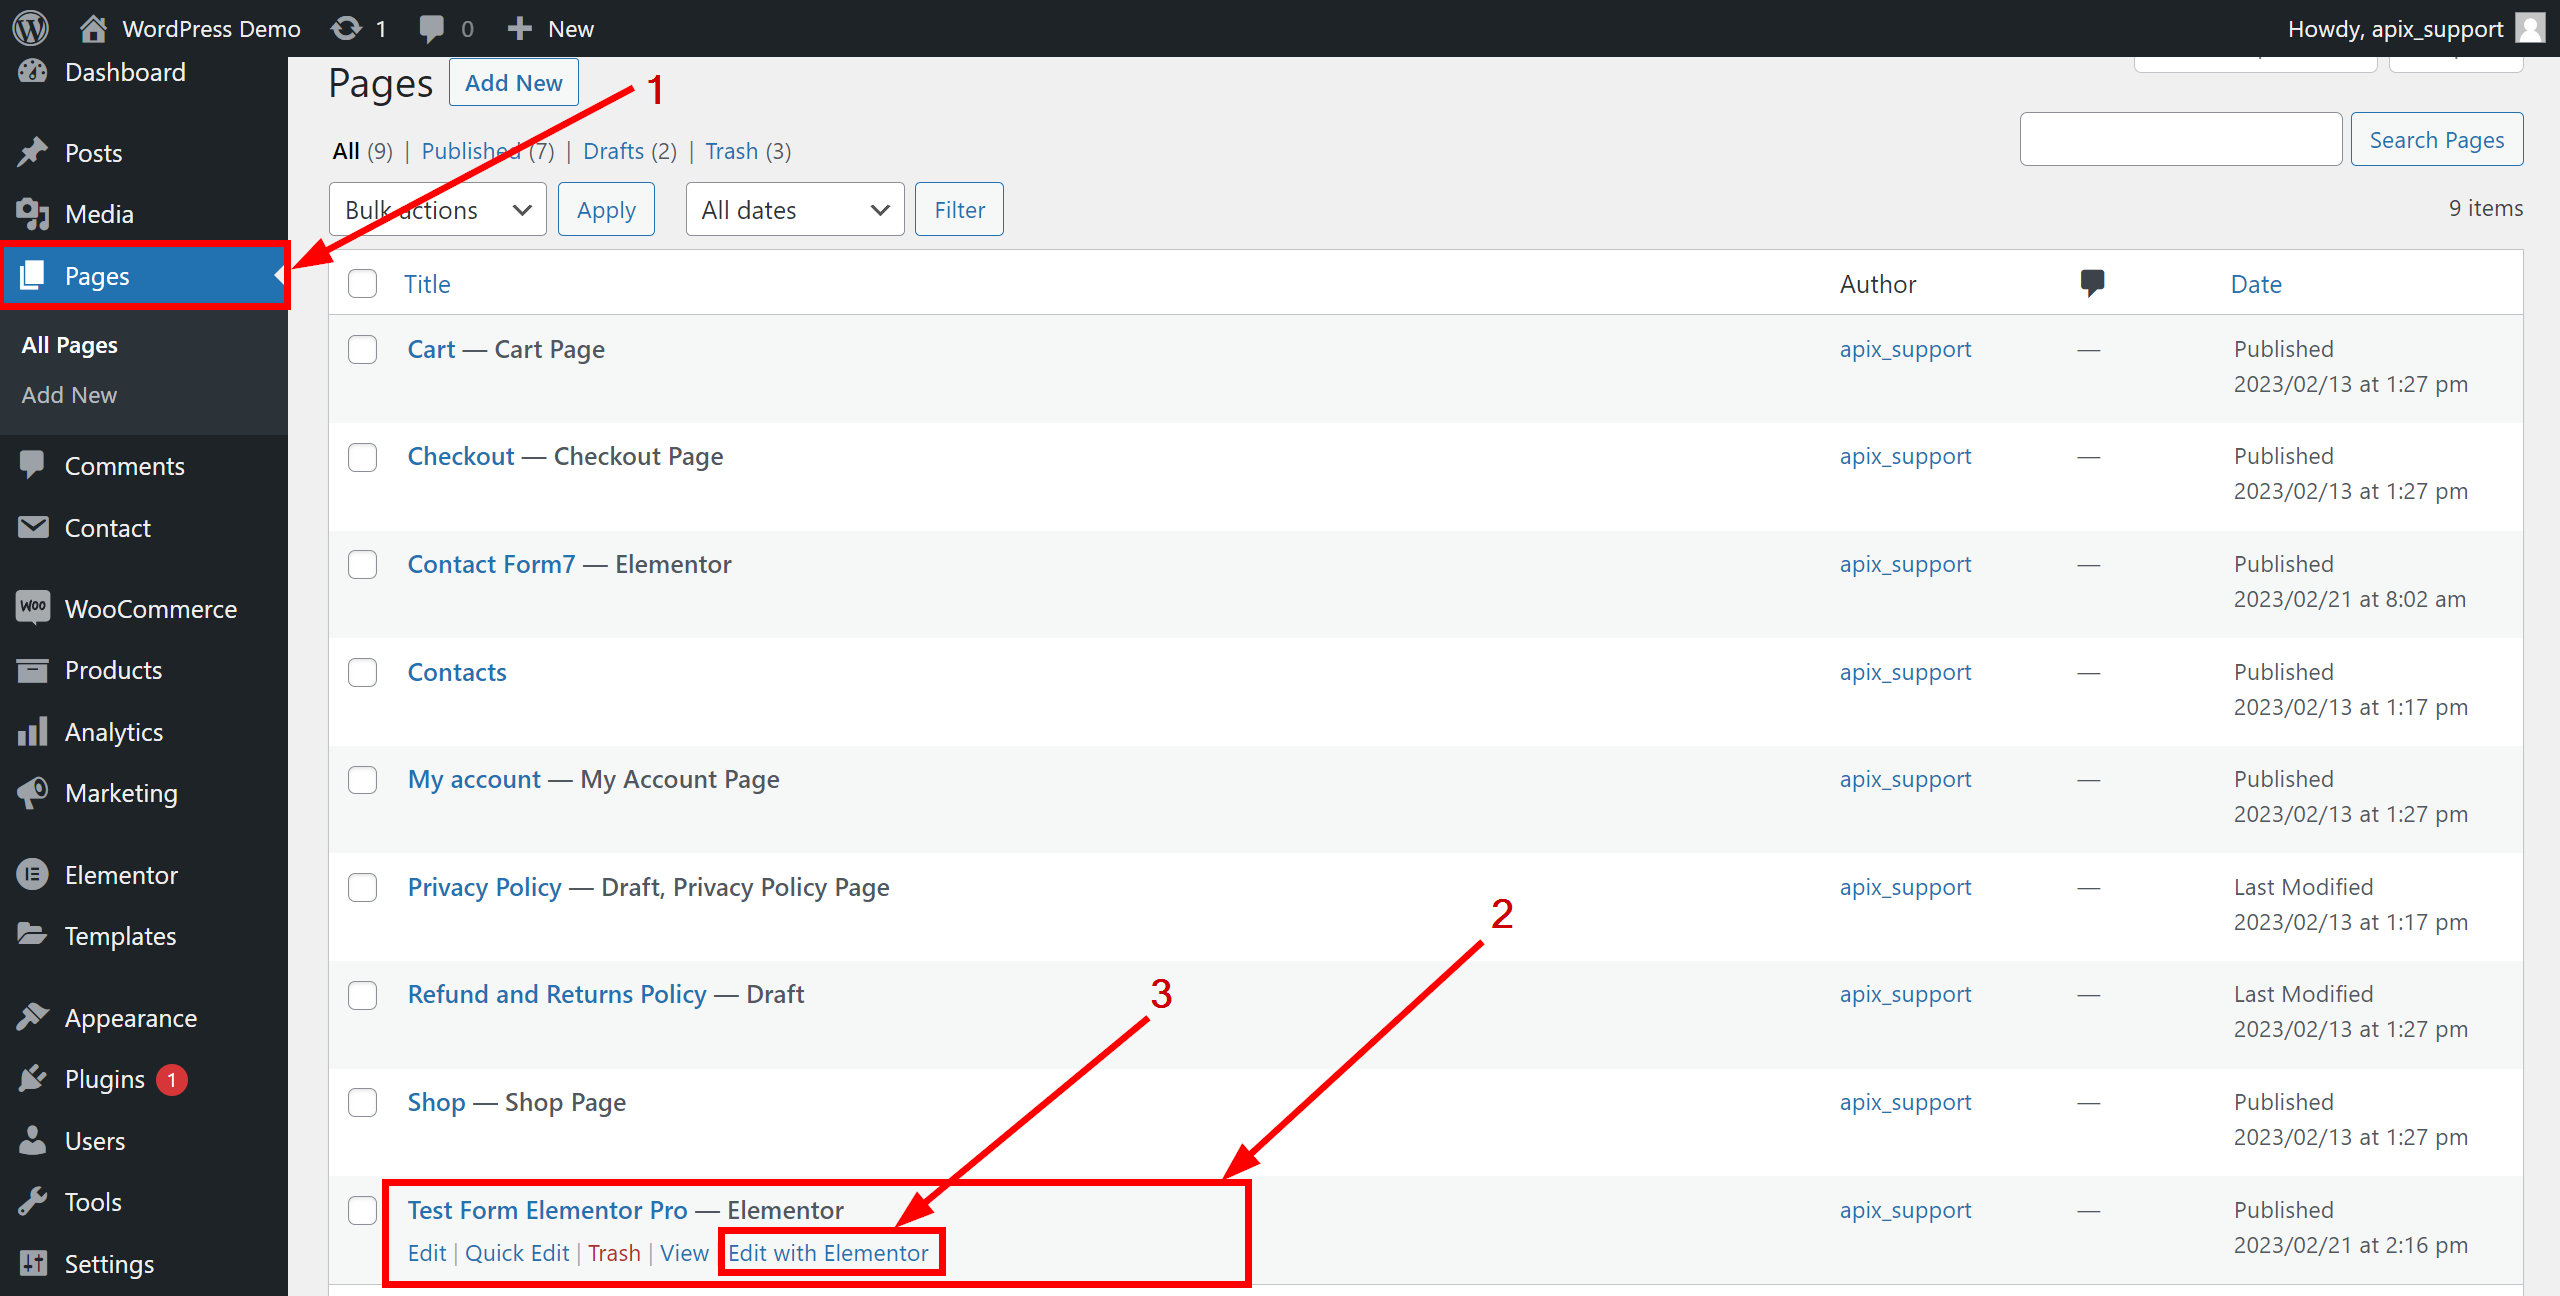Open WooCommerce from the sidebar

(x=150, y=609)
